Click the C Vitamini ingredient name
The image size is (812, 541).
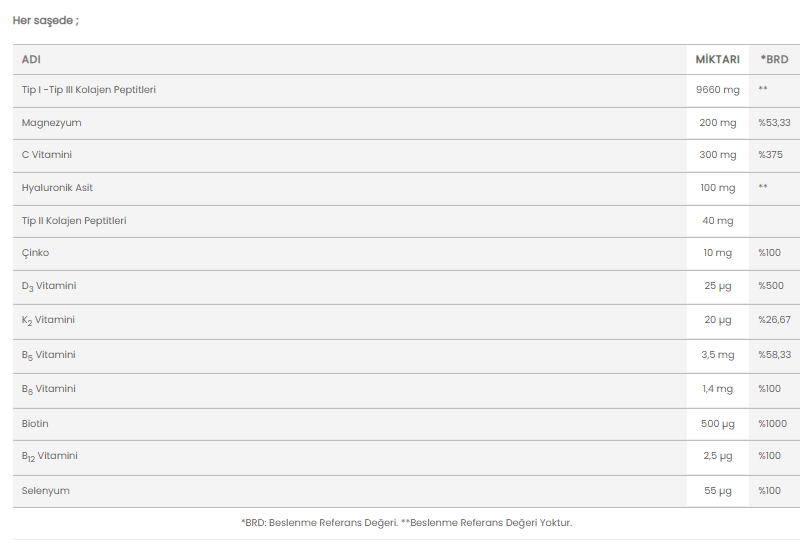[47, 155]
